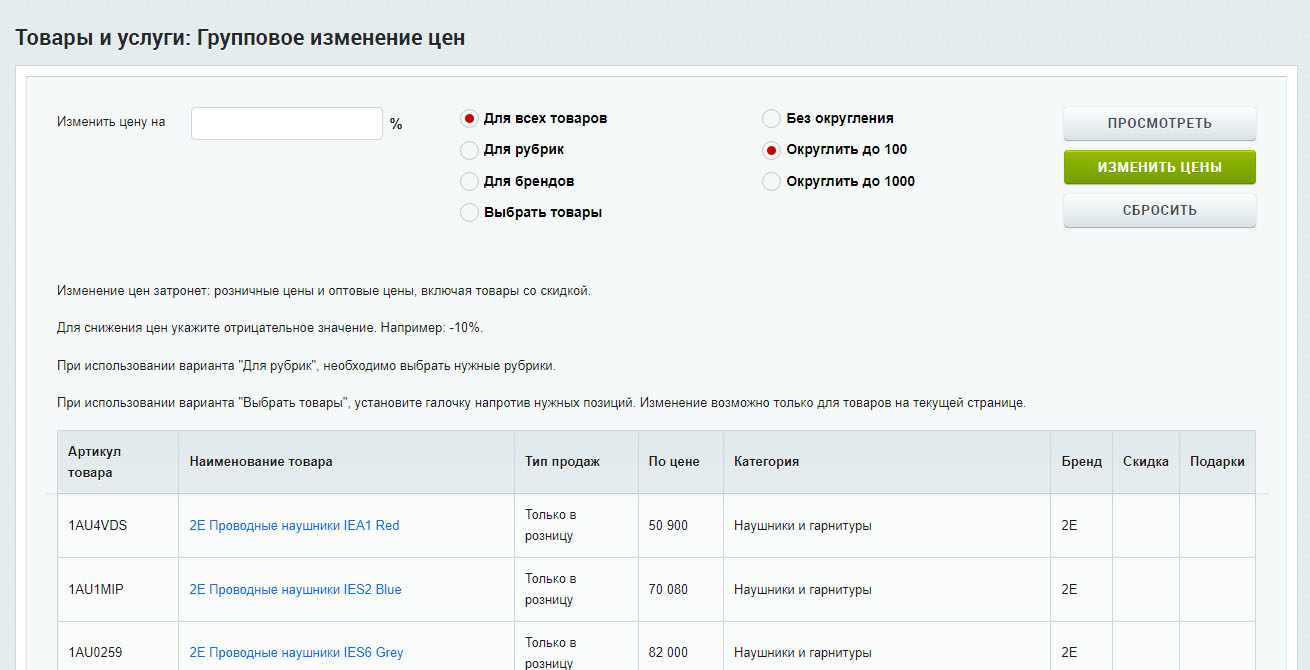1310x670 pixels.
Task: Select the "Для брендов" radio option
Action: [469, 182]
